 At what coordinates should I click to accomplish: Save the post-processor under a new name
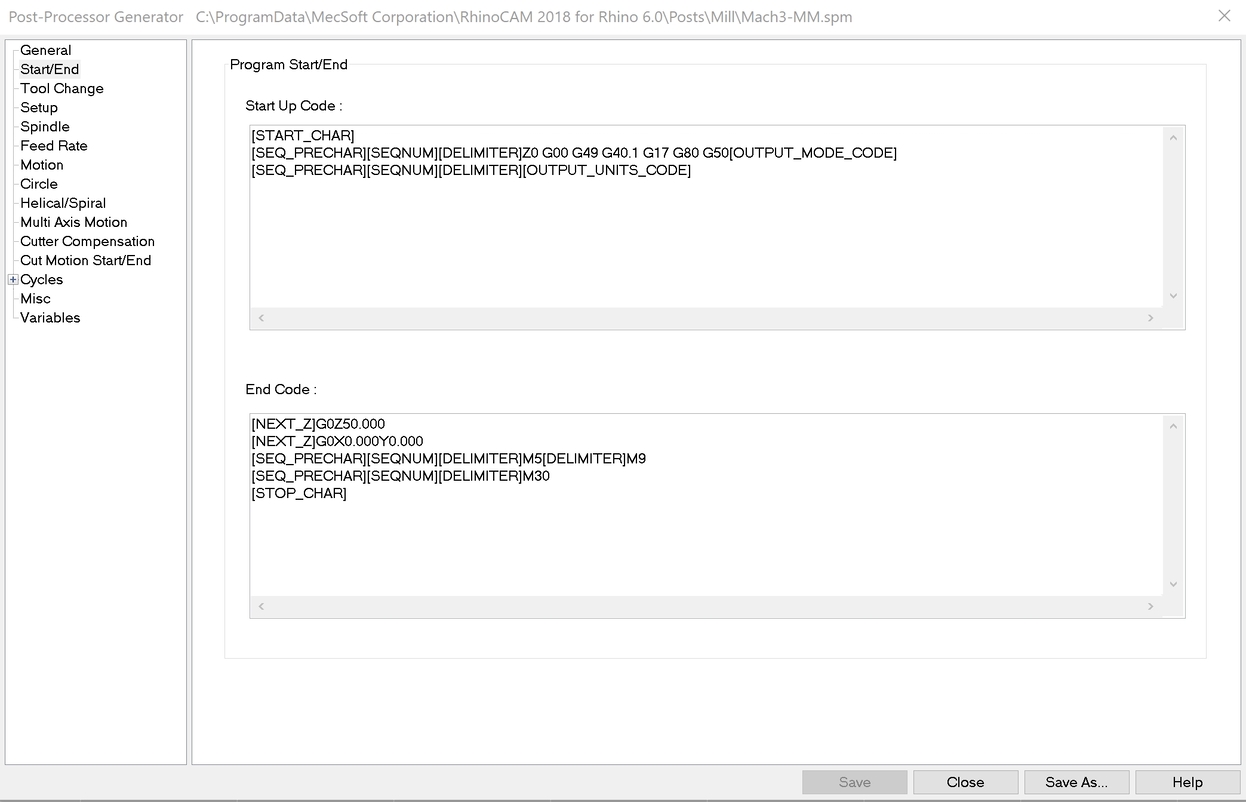1075,781
